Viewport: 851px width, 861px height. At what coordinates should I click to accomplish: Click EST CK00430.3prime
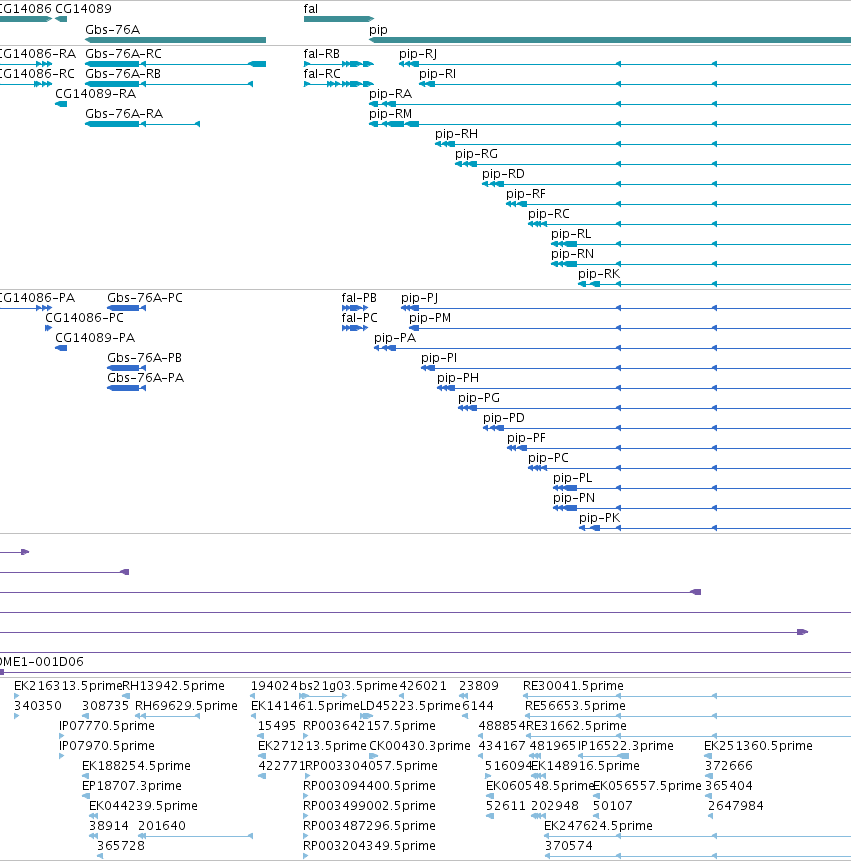(420, 746)
